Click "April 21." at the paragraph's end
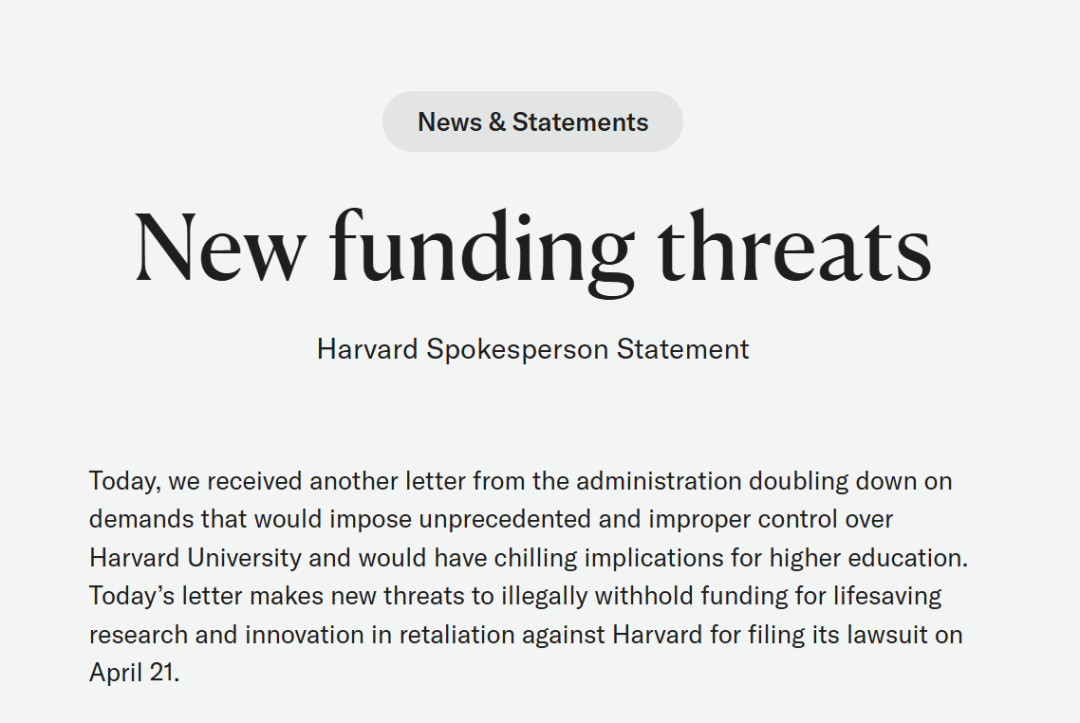The height and width of the screenshot is (723, 1080). (134, 673)
